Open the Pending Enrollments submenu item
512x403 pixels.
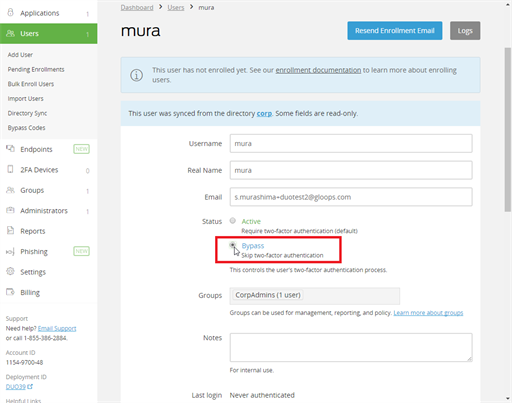[36, 69]
